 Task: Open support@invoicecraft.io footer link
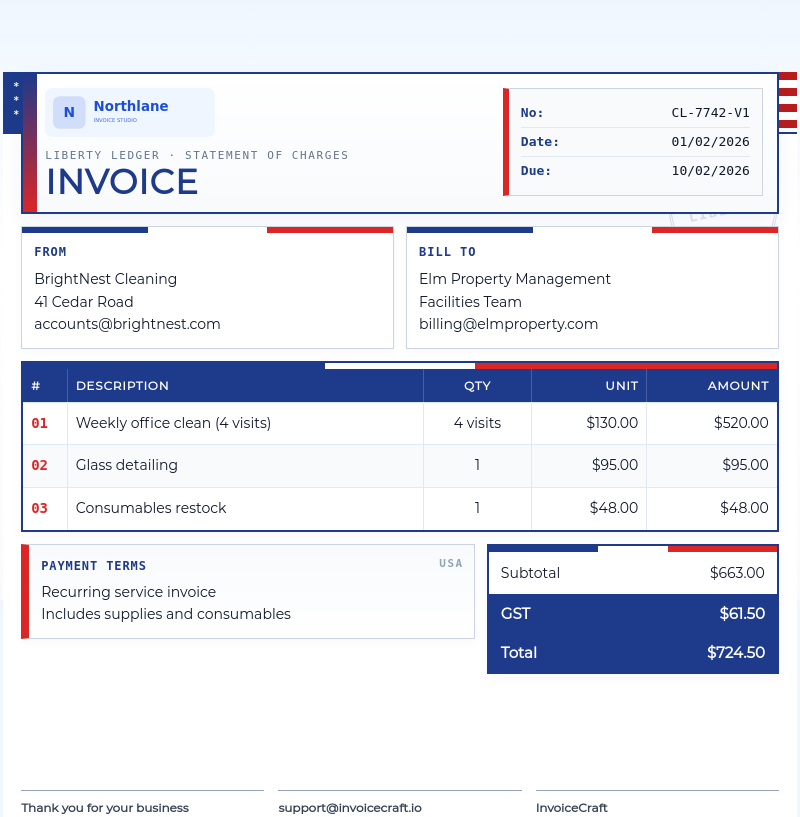click(x=350, y=808)
